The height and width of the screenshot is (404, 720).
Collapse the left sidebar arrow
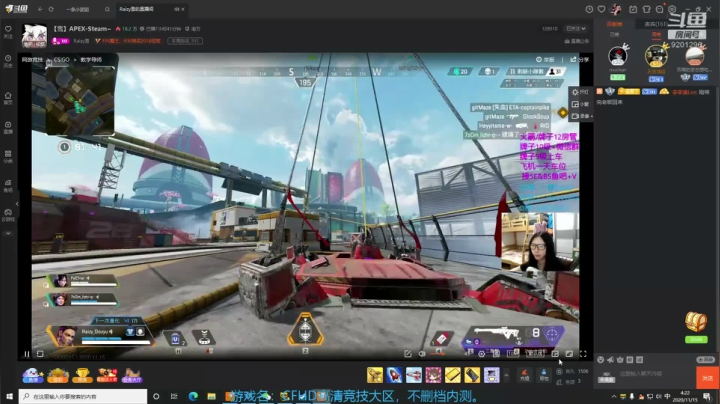tap(17, 203)
